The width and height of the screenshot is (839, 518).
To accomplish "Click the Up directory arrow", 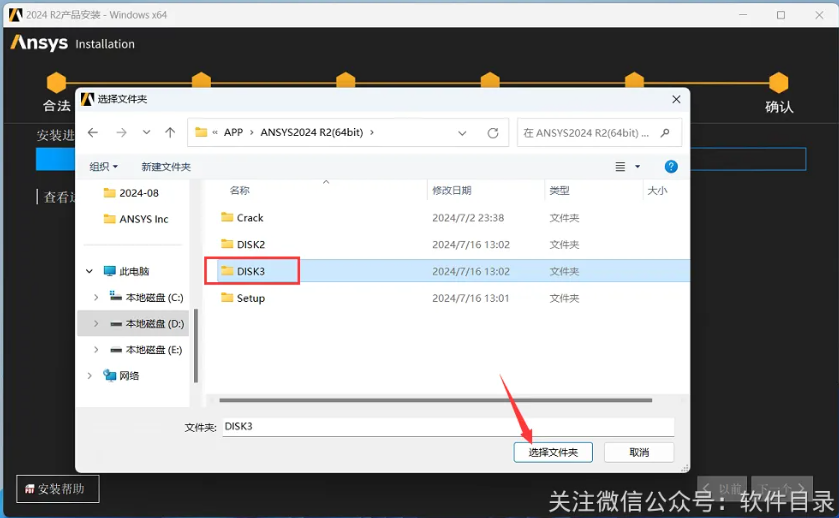I will click(x=170, y=132).
